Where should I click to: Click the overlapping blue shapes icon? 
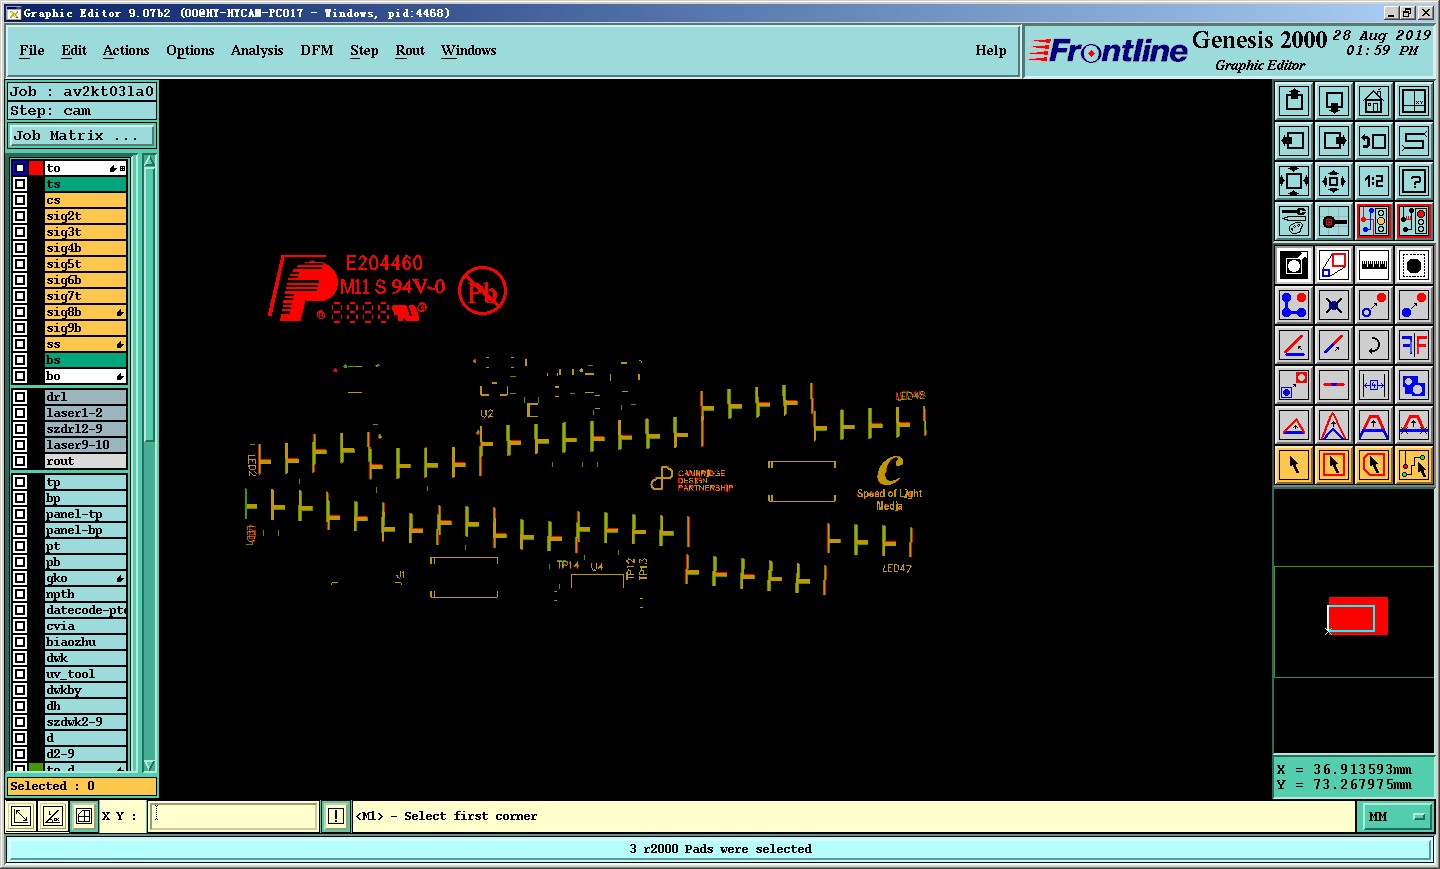1414,385
